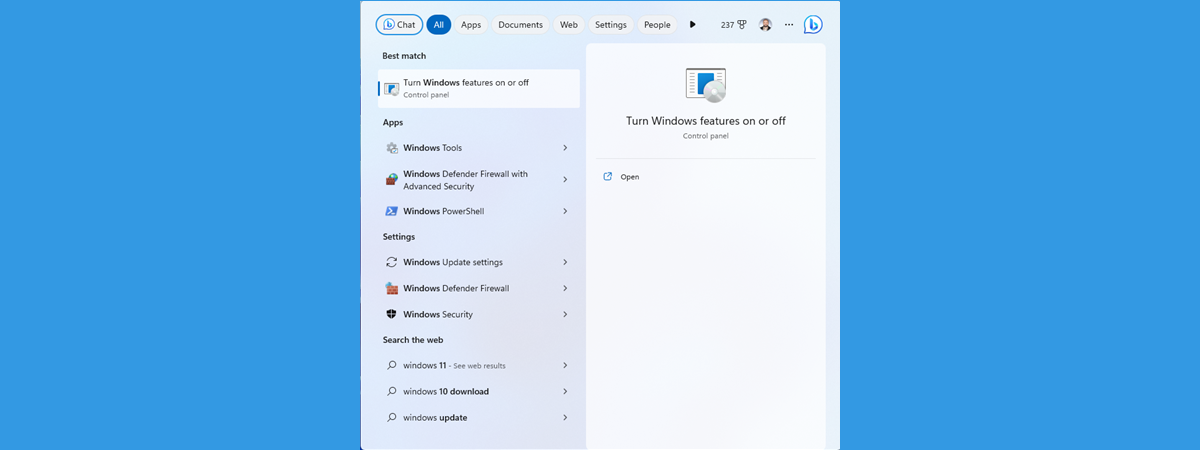The height and width of the screenshot is (450, 1200).
Task: Open the Windows Defender Firewall setting
Action: point(479,288)
